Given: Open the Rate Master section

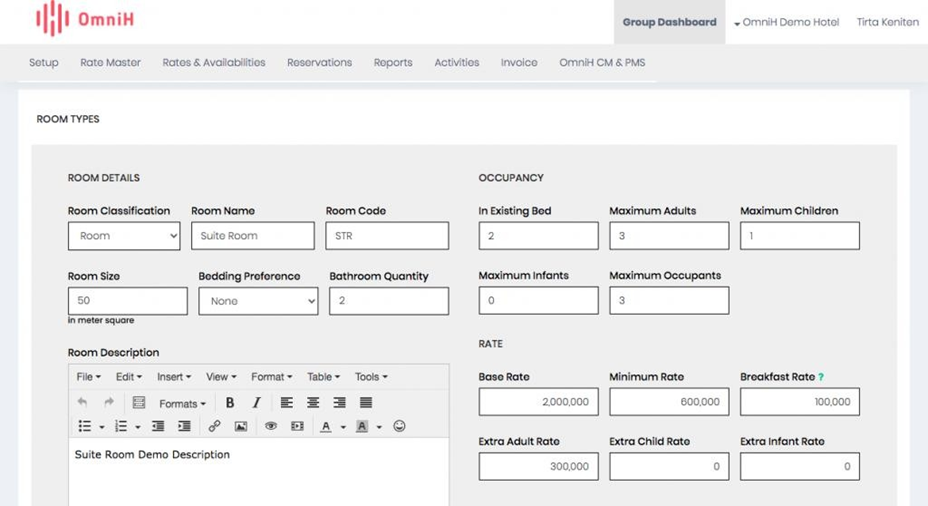Looking at the screenshot, I should pos(111,63).
